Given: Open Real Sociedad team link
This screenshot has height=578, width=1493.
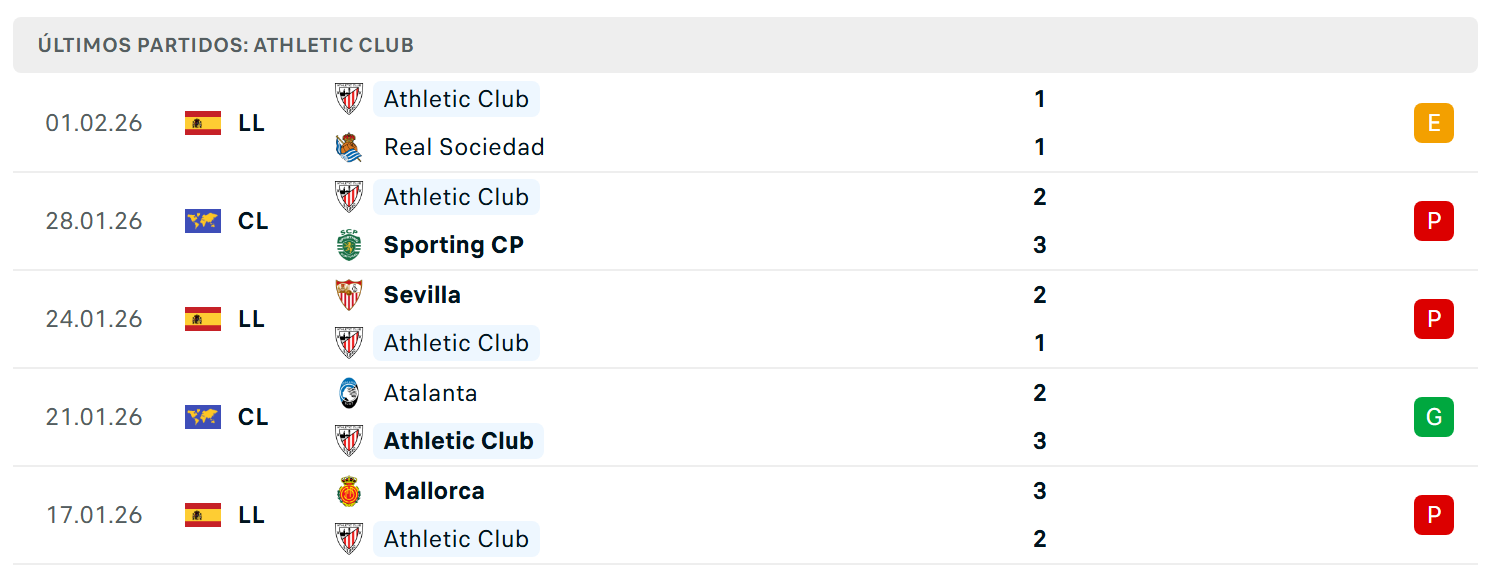Looking at the screenshot, I should [x=464, y=147].
